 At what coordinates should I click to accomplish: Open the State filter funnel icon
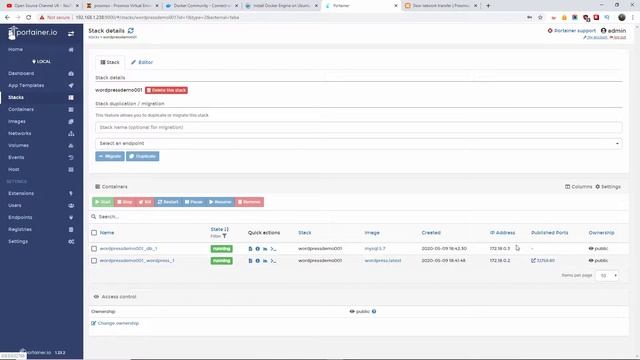224,236
